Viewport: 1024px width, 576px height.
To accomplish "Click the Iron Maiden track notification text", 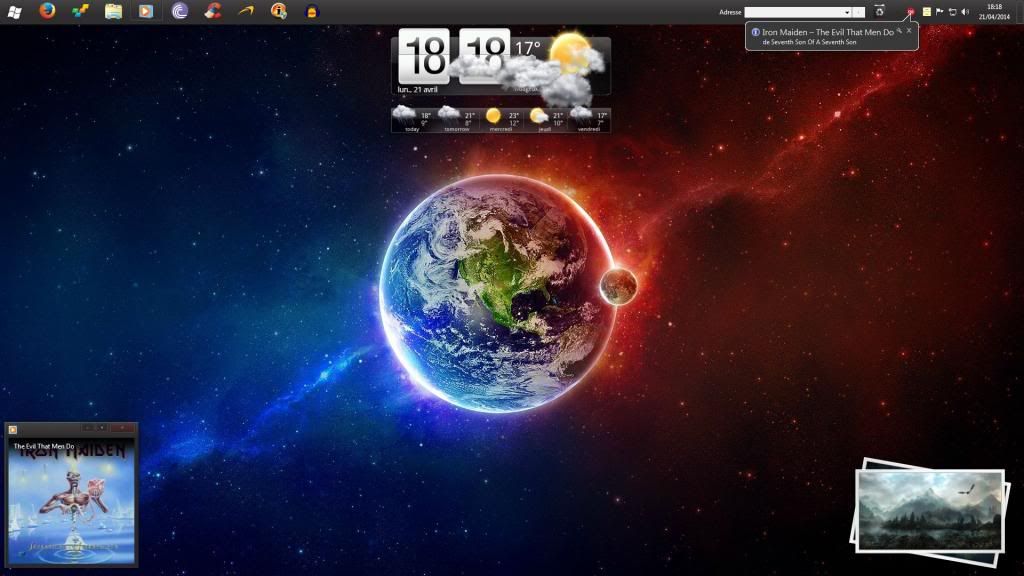I will 827,32.
